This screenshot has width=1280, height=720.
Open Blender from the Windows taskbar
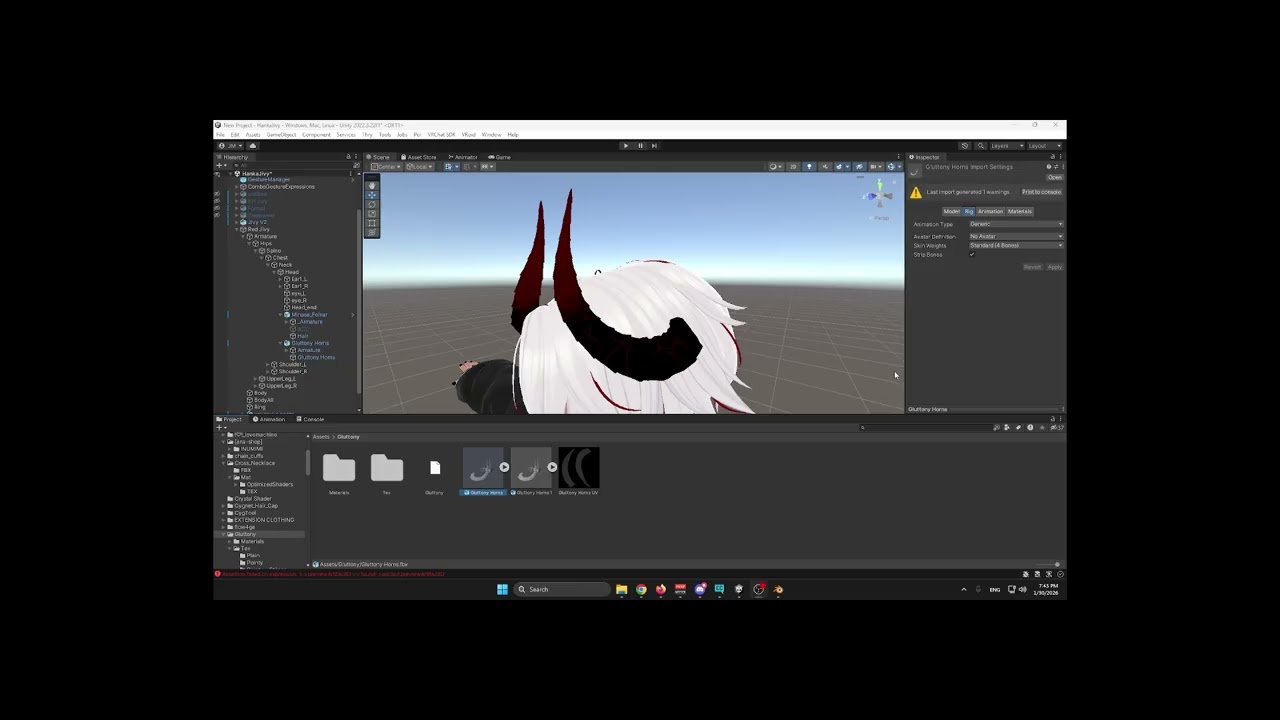click(x=778, y=589)
